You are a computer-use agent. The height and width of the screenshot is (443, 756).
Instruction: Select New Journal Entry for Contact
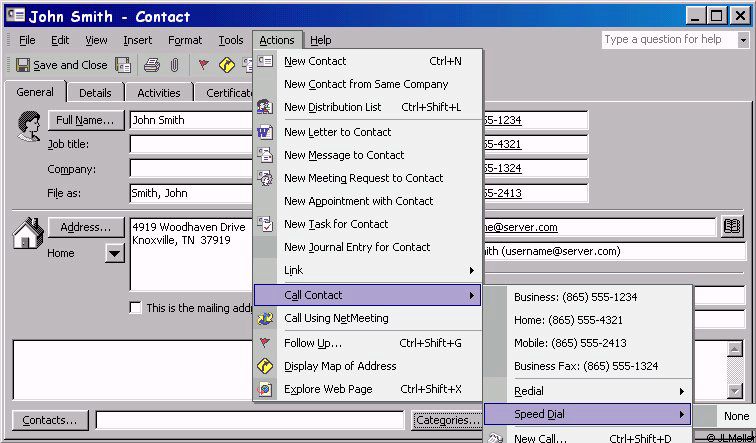click(x=367, y=247)
